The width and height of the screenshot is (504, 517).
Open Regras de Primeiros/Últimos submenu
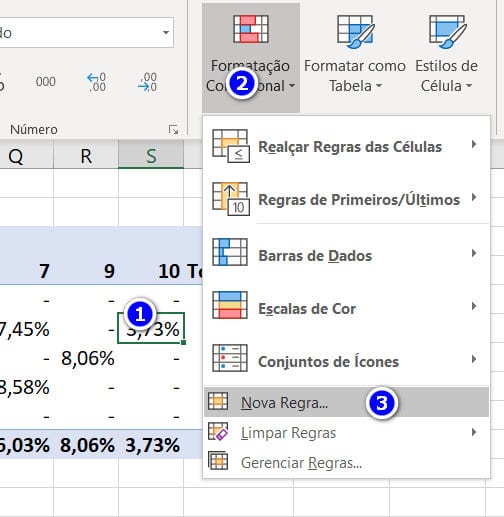coord(346,199)
